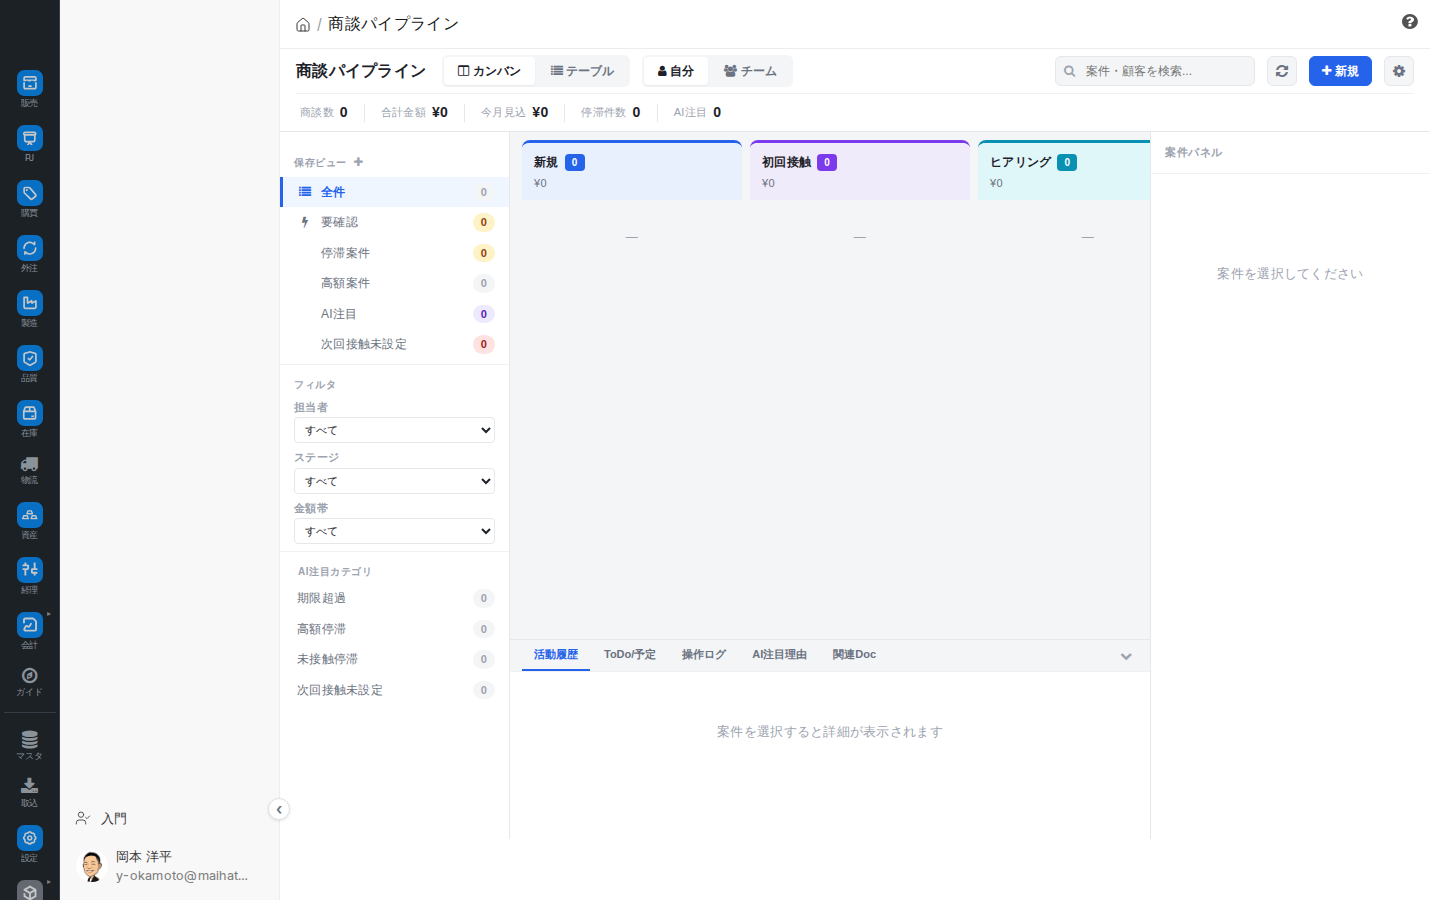
Task: Collapse the bottom detail panel chevron
Action: 1126,657
